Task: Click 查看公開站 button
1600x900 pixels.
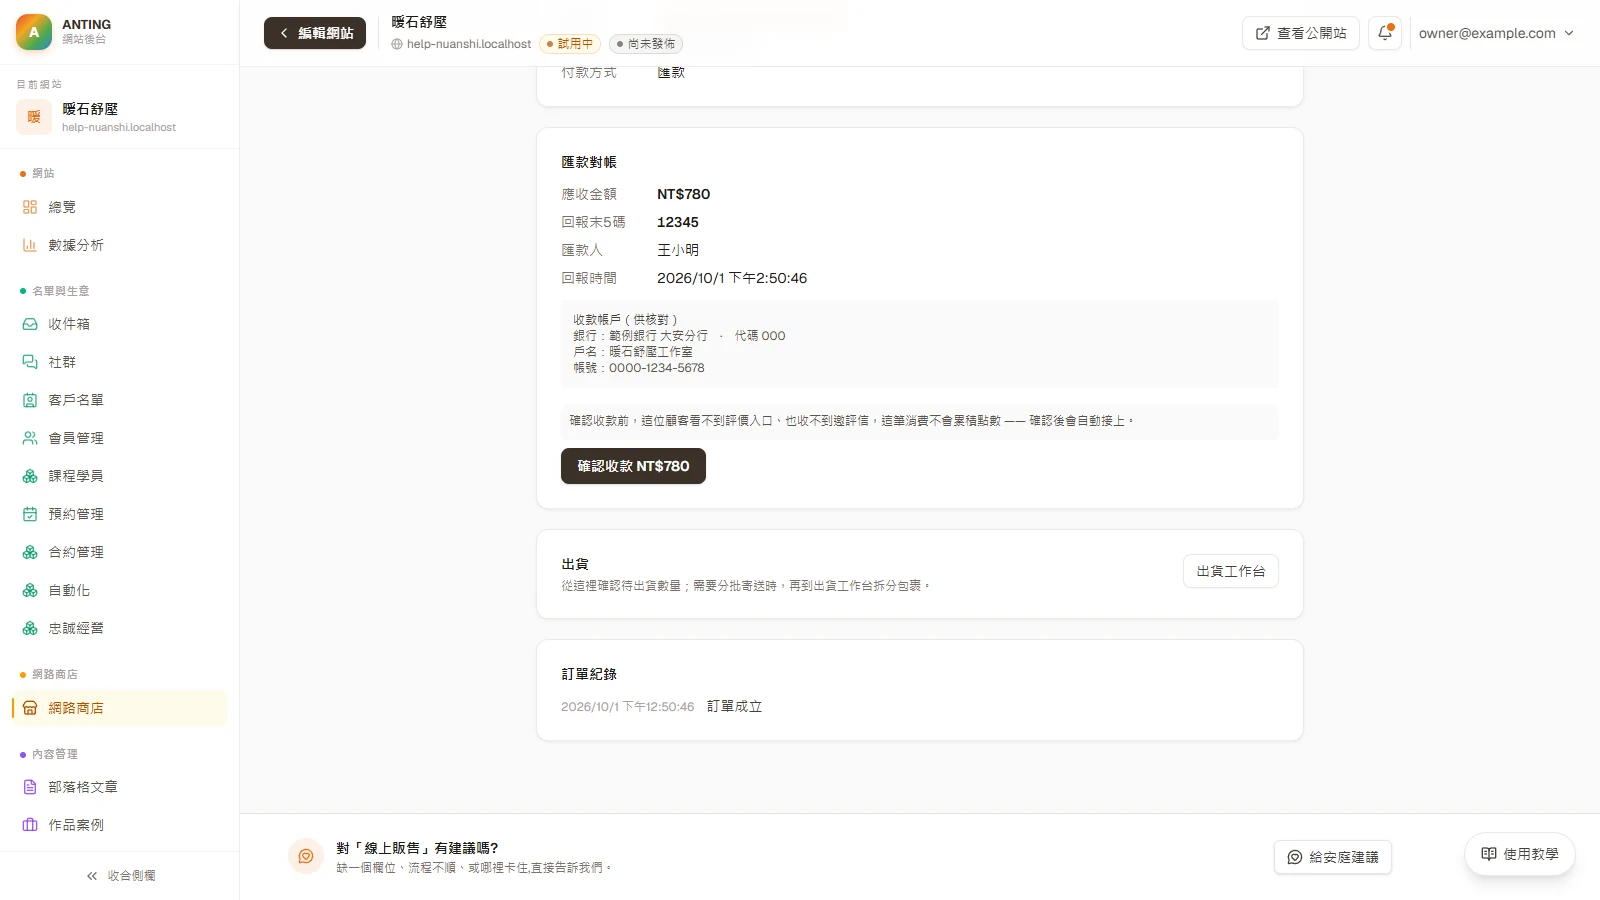Action: coord(1301,33)
